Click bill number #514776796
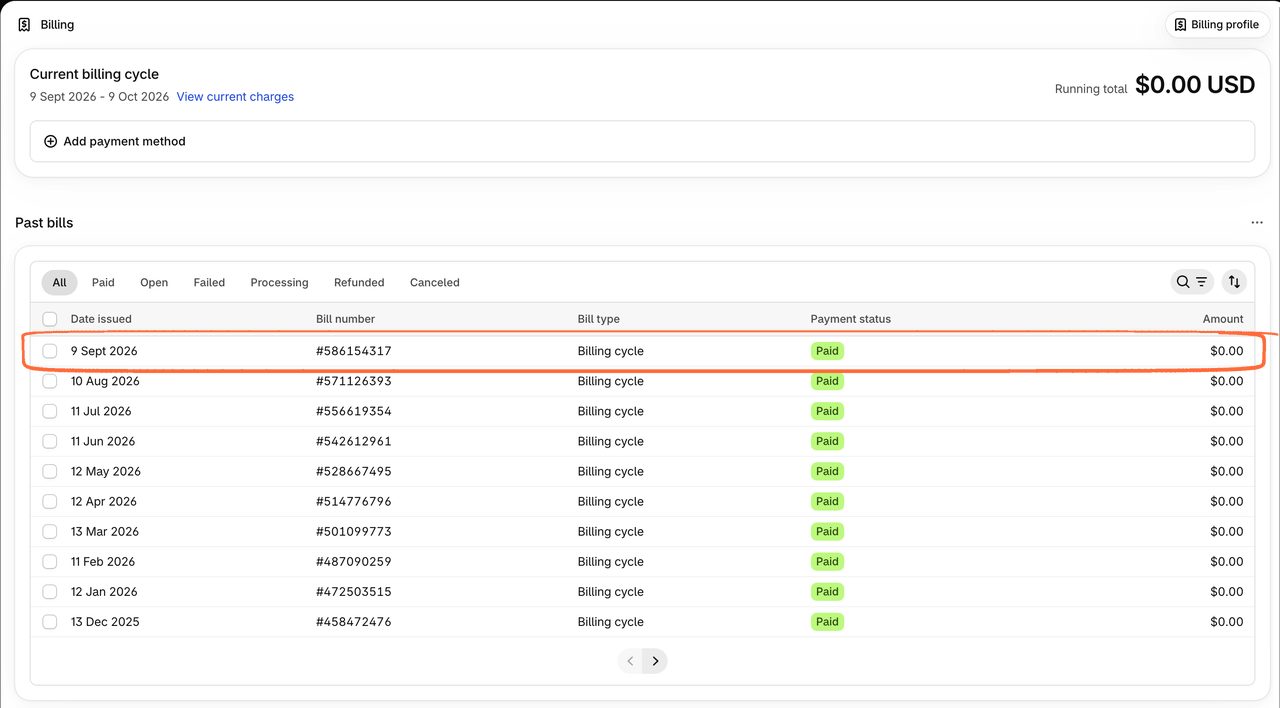Viewport: 1280px width, 708px height. (x=354, y=501)
